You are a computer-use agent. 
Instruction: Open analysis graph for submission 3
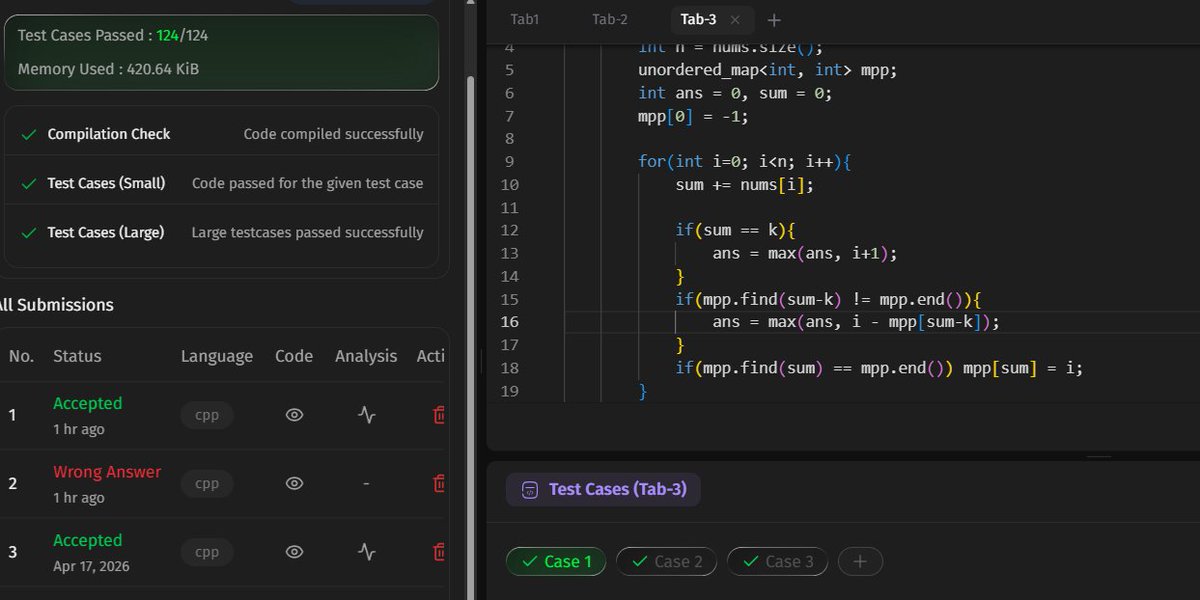click(367, 552)
